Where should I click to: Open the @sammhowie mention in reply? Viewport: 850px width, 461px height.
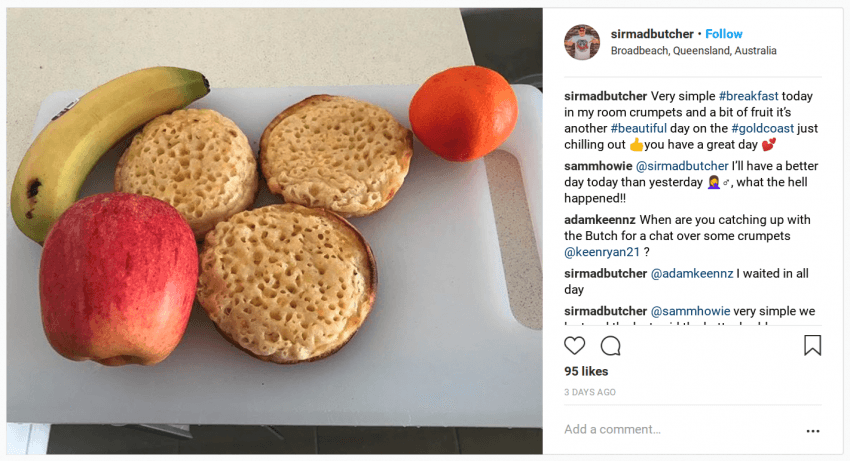pos(690,311)
